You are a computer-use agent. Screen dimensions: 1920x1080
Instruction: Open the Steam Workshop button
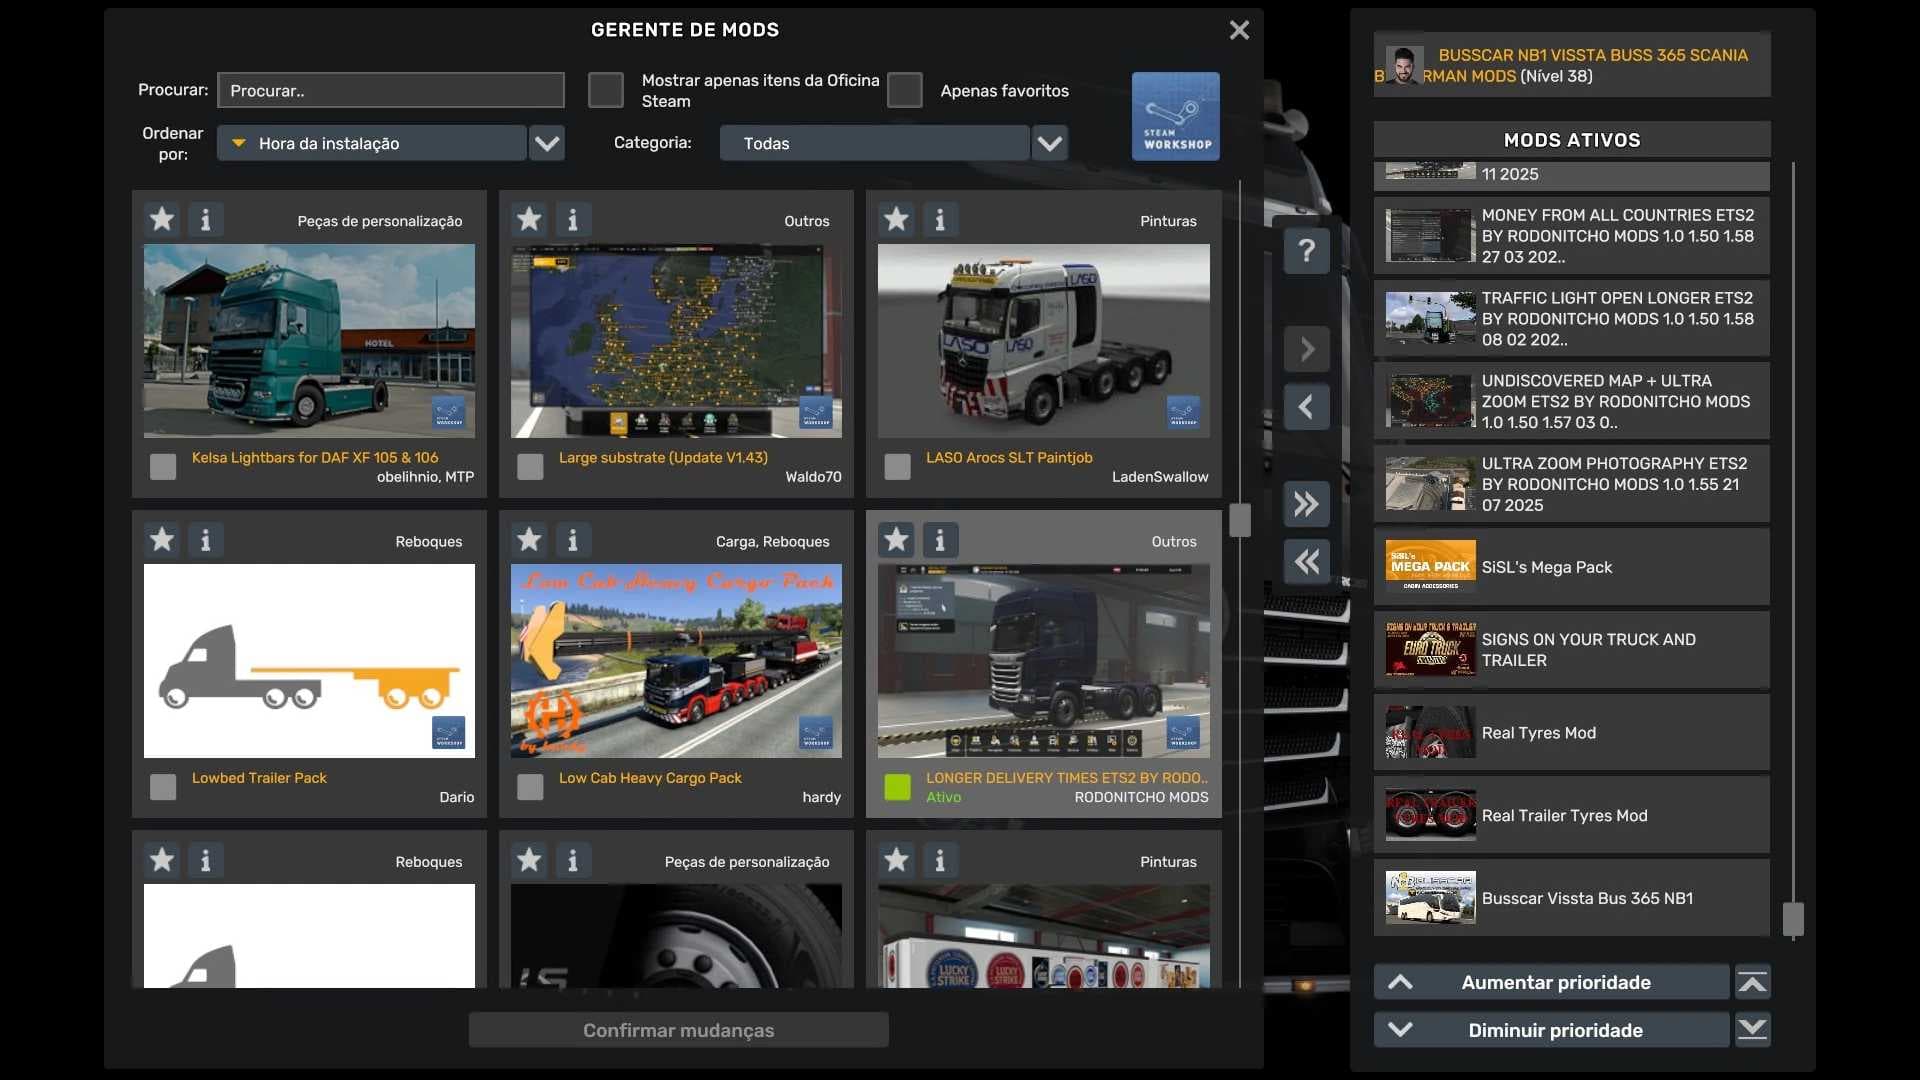pyautogui.click(x=1176, y=116)
